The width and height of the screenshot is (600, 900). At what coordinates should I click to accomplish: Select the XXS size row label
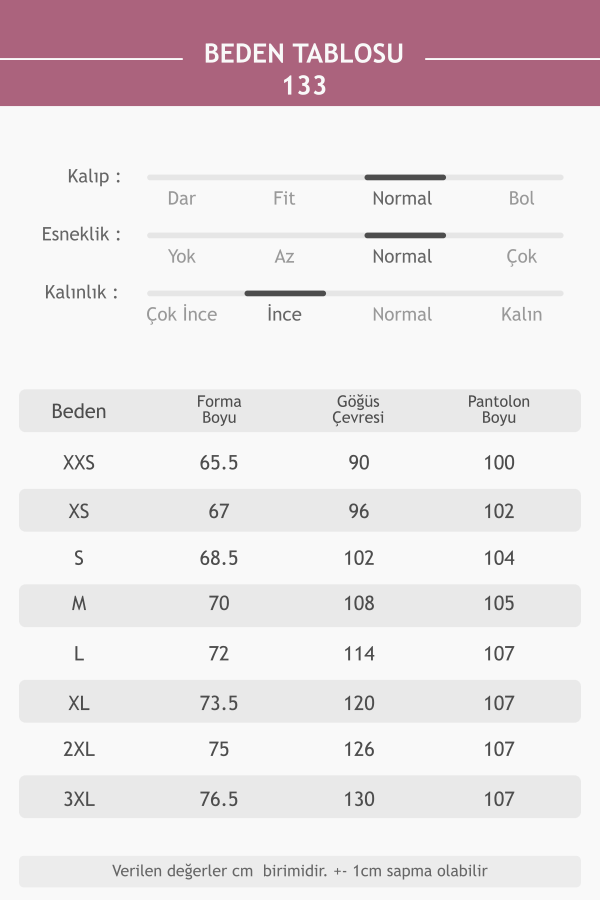(x=79, y=463)
